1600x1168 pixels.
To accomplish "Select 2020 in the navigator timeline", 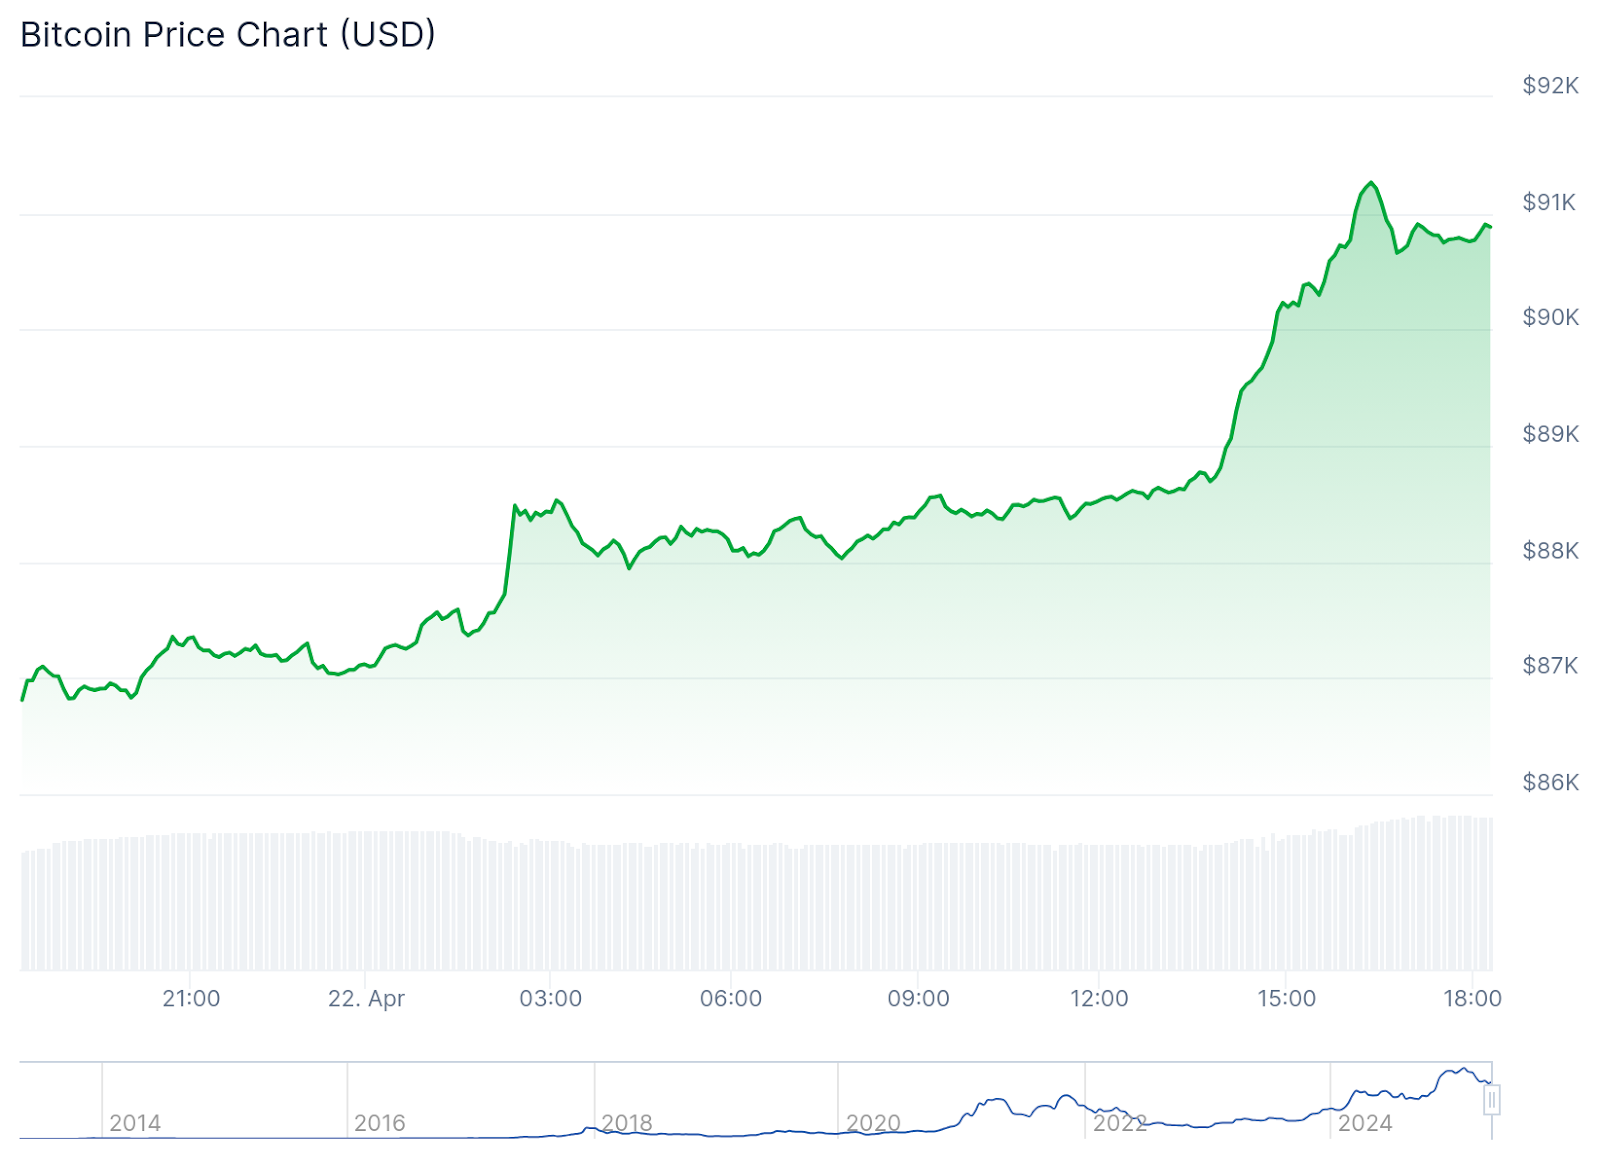I will click(873, 1123).
